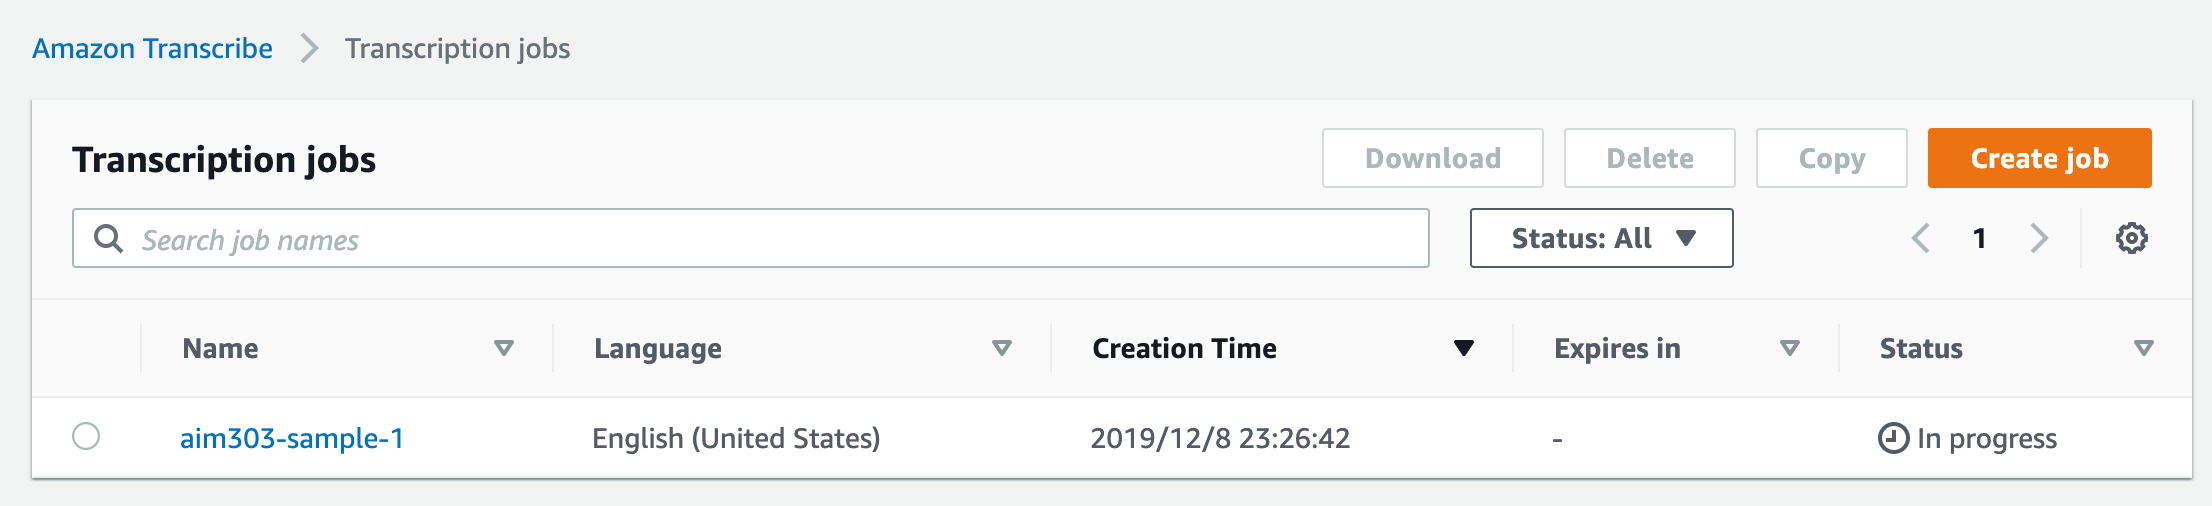Sort by Status column arrow
This screenshot has width=2212, height=506.
2144,348
